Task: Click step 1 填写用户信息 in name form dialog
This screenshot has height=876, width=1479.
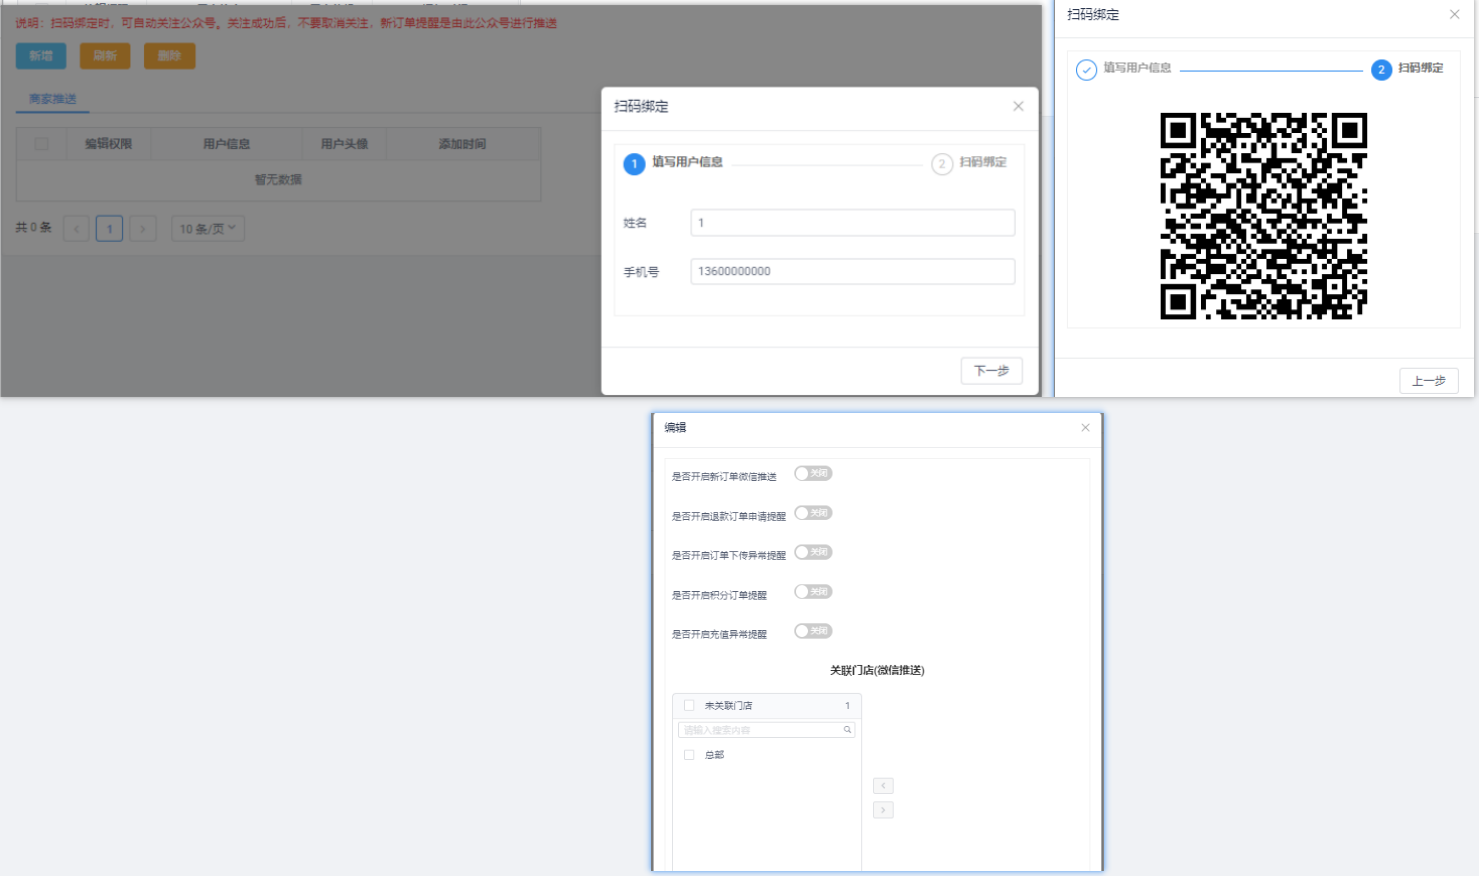Action: pos(673,163)
